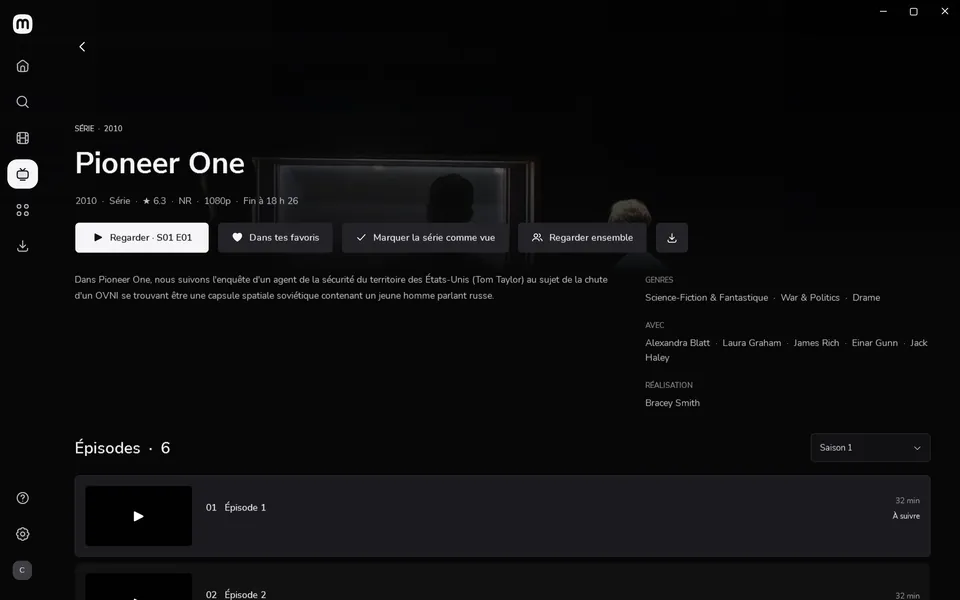
Task: Click the War & Politics genre
Action: [x=809, y=298]
